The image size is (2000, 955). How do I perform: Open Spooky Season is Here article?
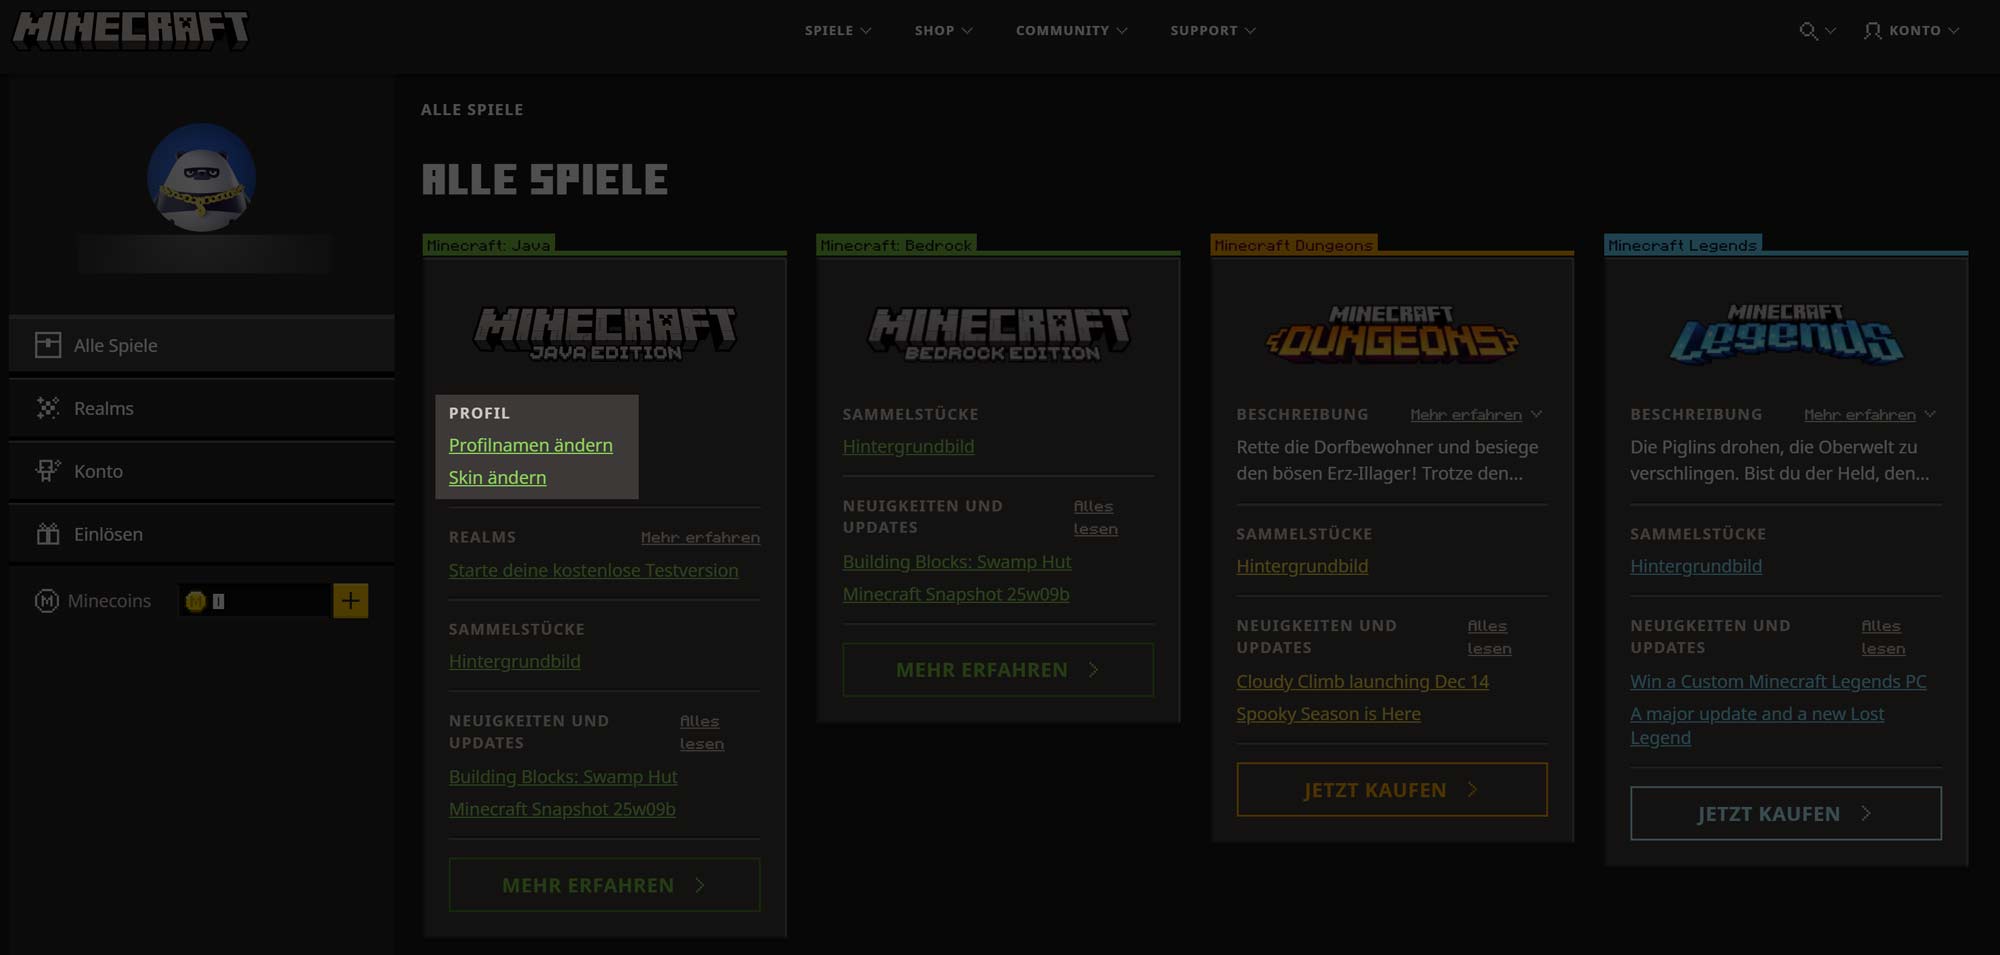coord(1328,714)
